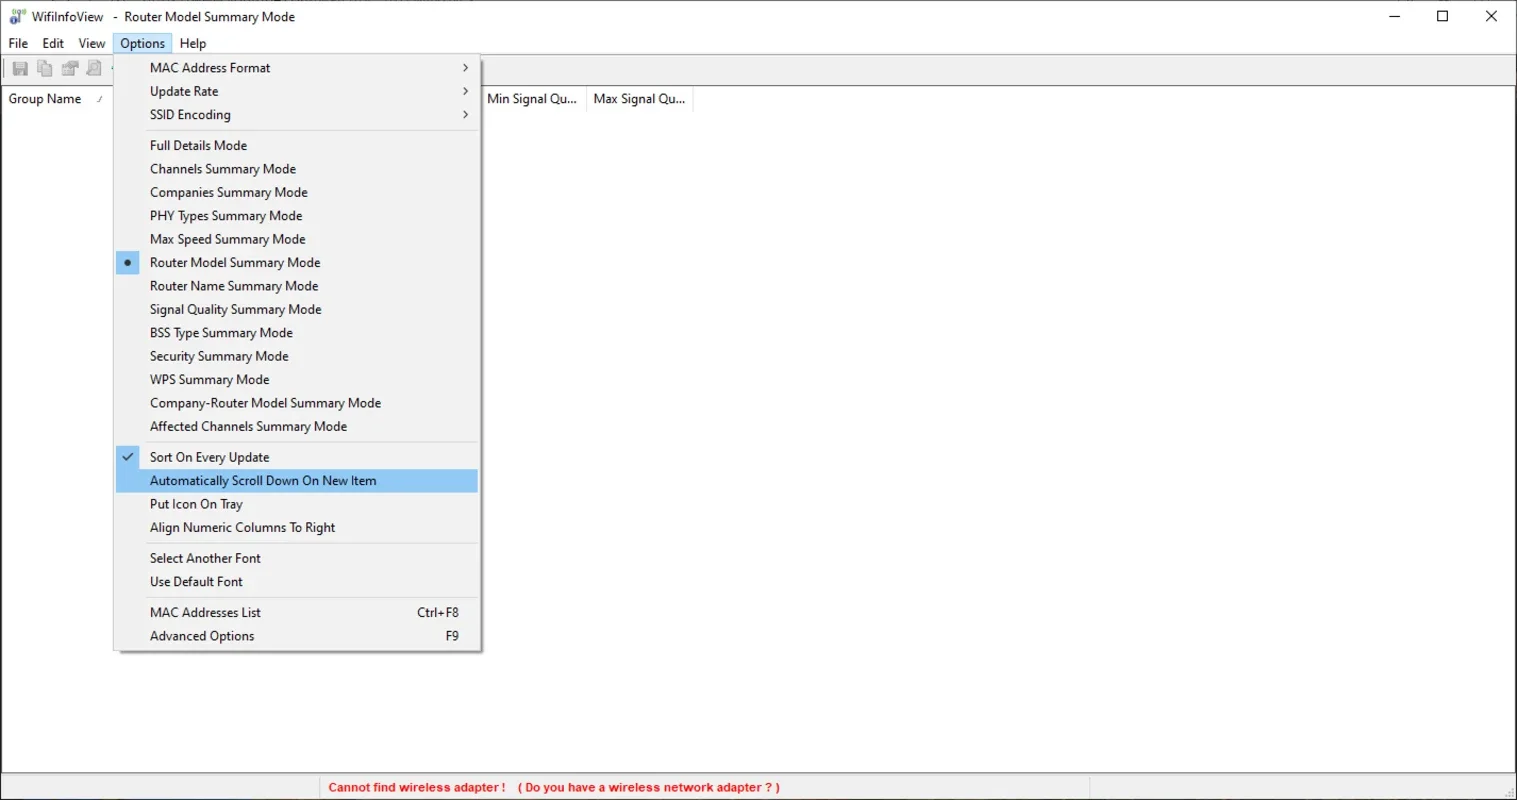The height and width of the screenshot is (800, 1517).
Task: Select Affected Channels Summary Mode
Action: pyautogui.click(x=297, y=426)
